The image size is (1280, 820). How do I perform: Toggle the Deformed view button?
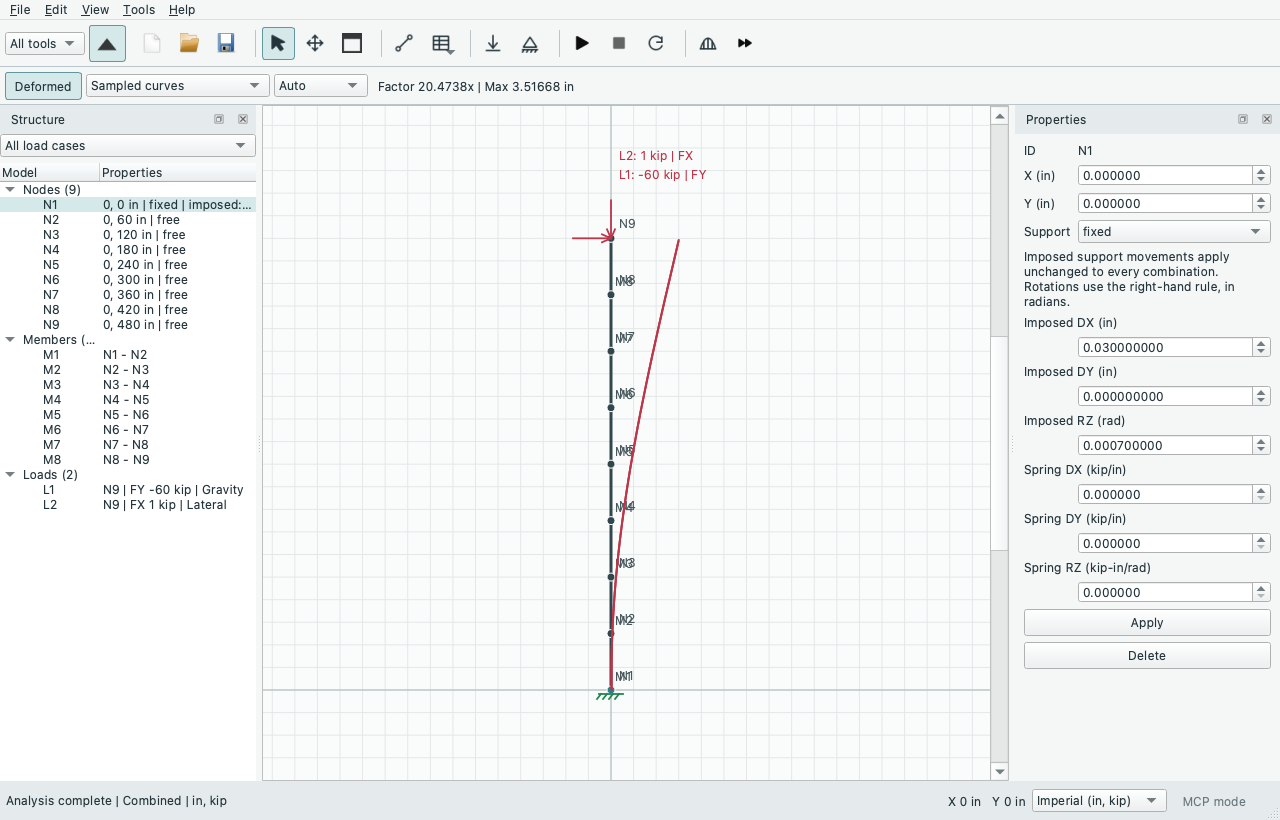[43, 86]
